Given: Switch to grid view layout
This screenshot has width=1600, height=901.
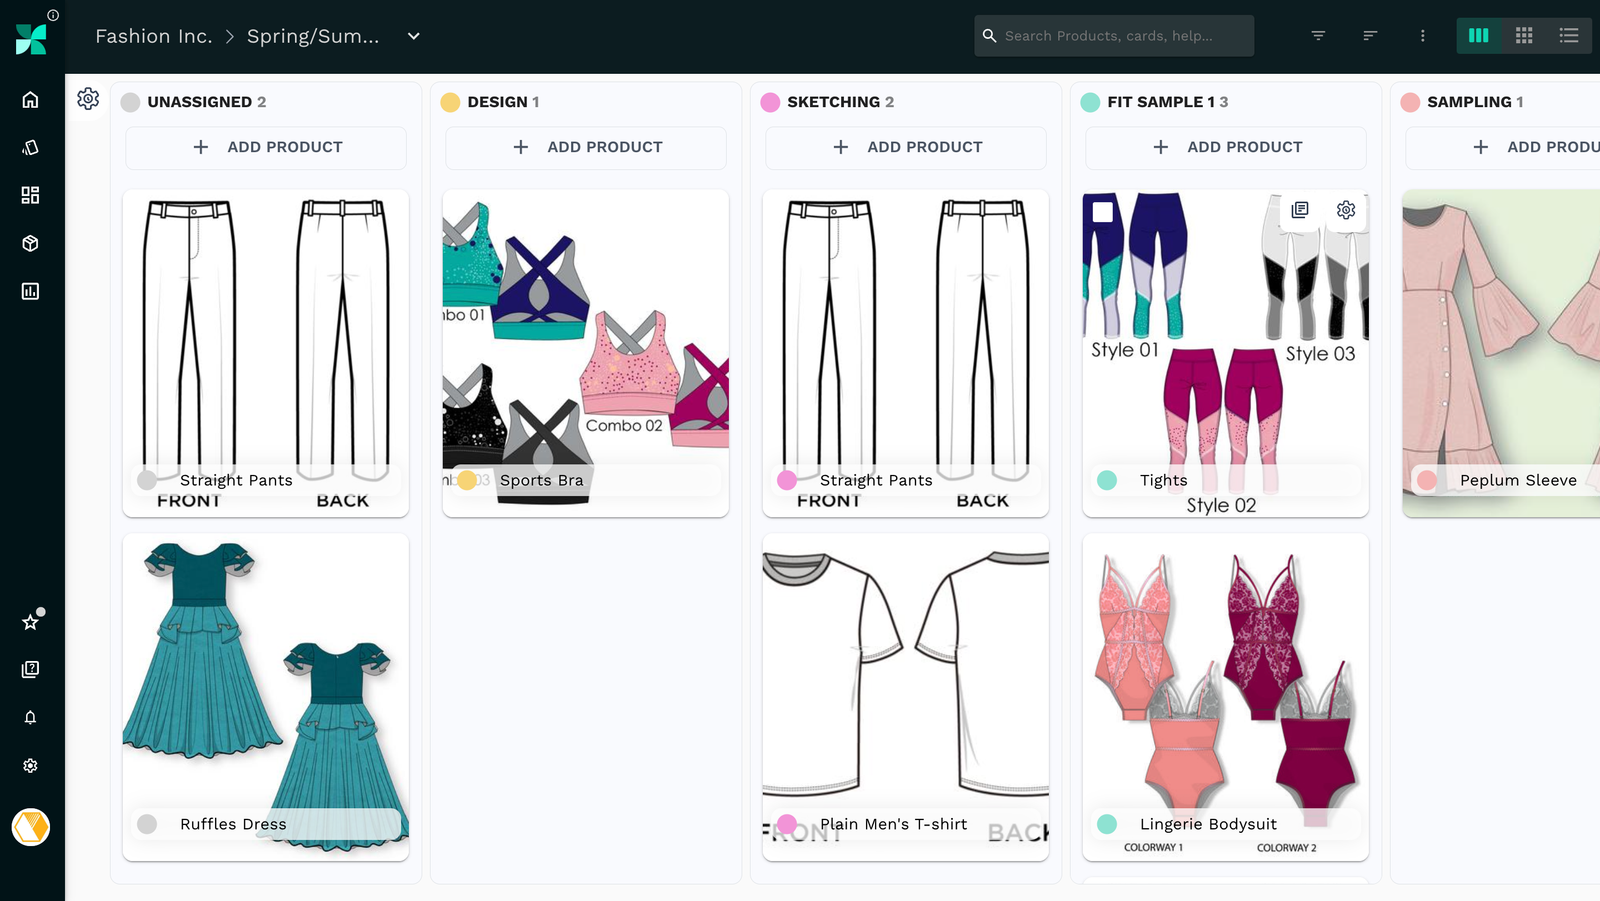Looking at the screenshot, I should click(1524, 35).
